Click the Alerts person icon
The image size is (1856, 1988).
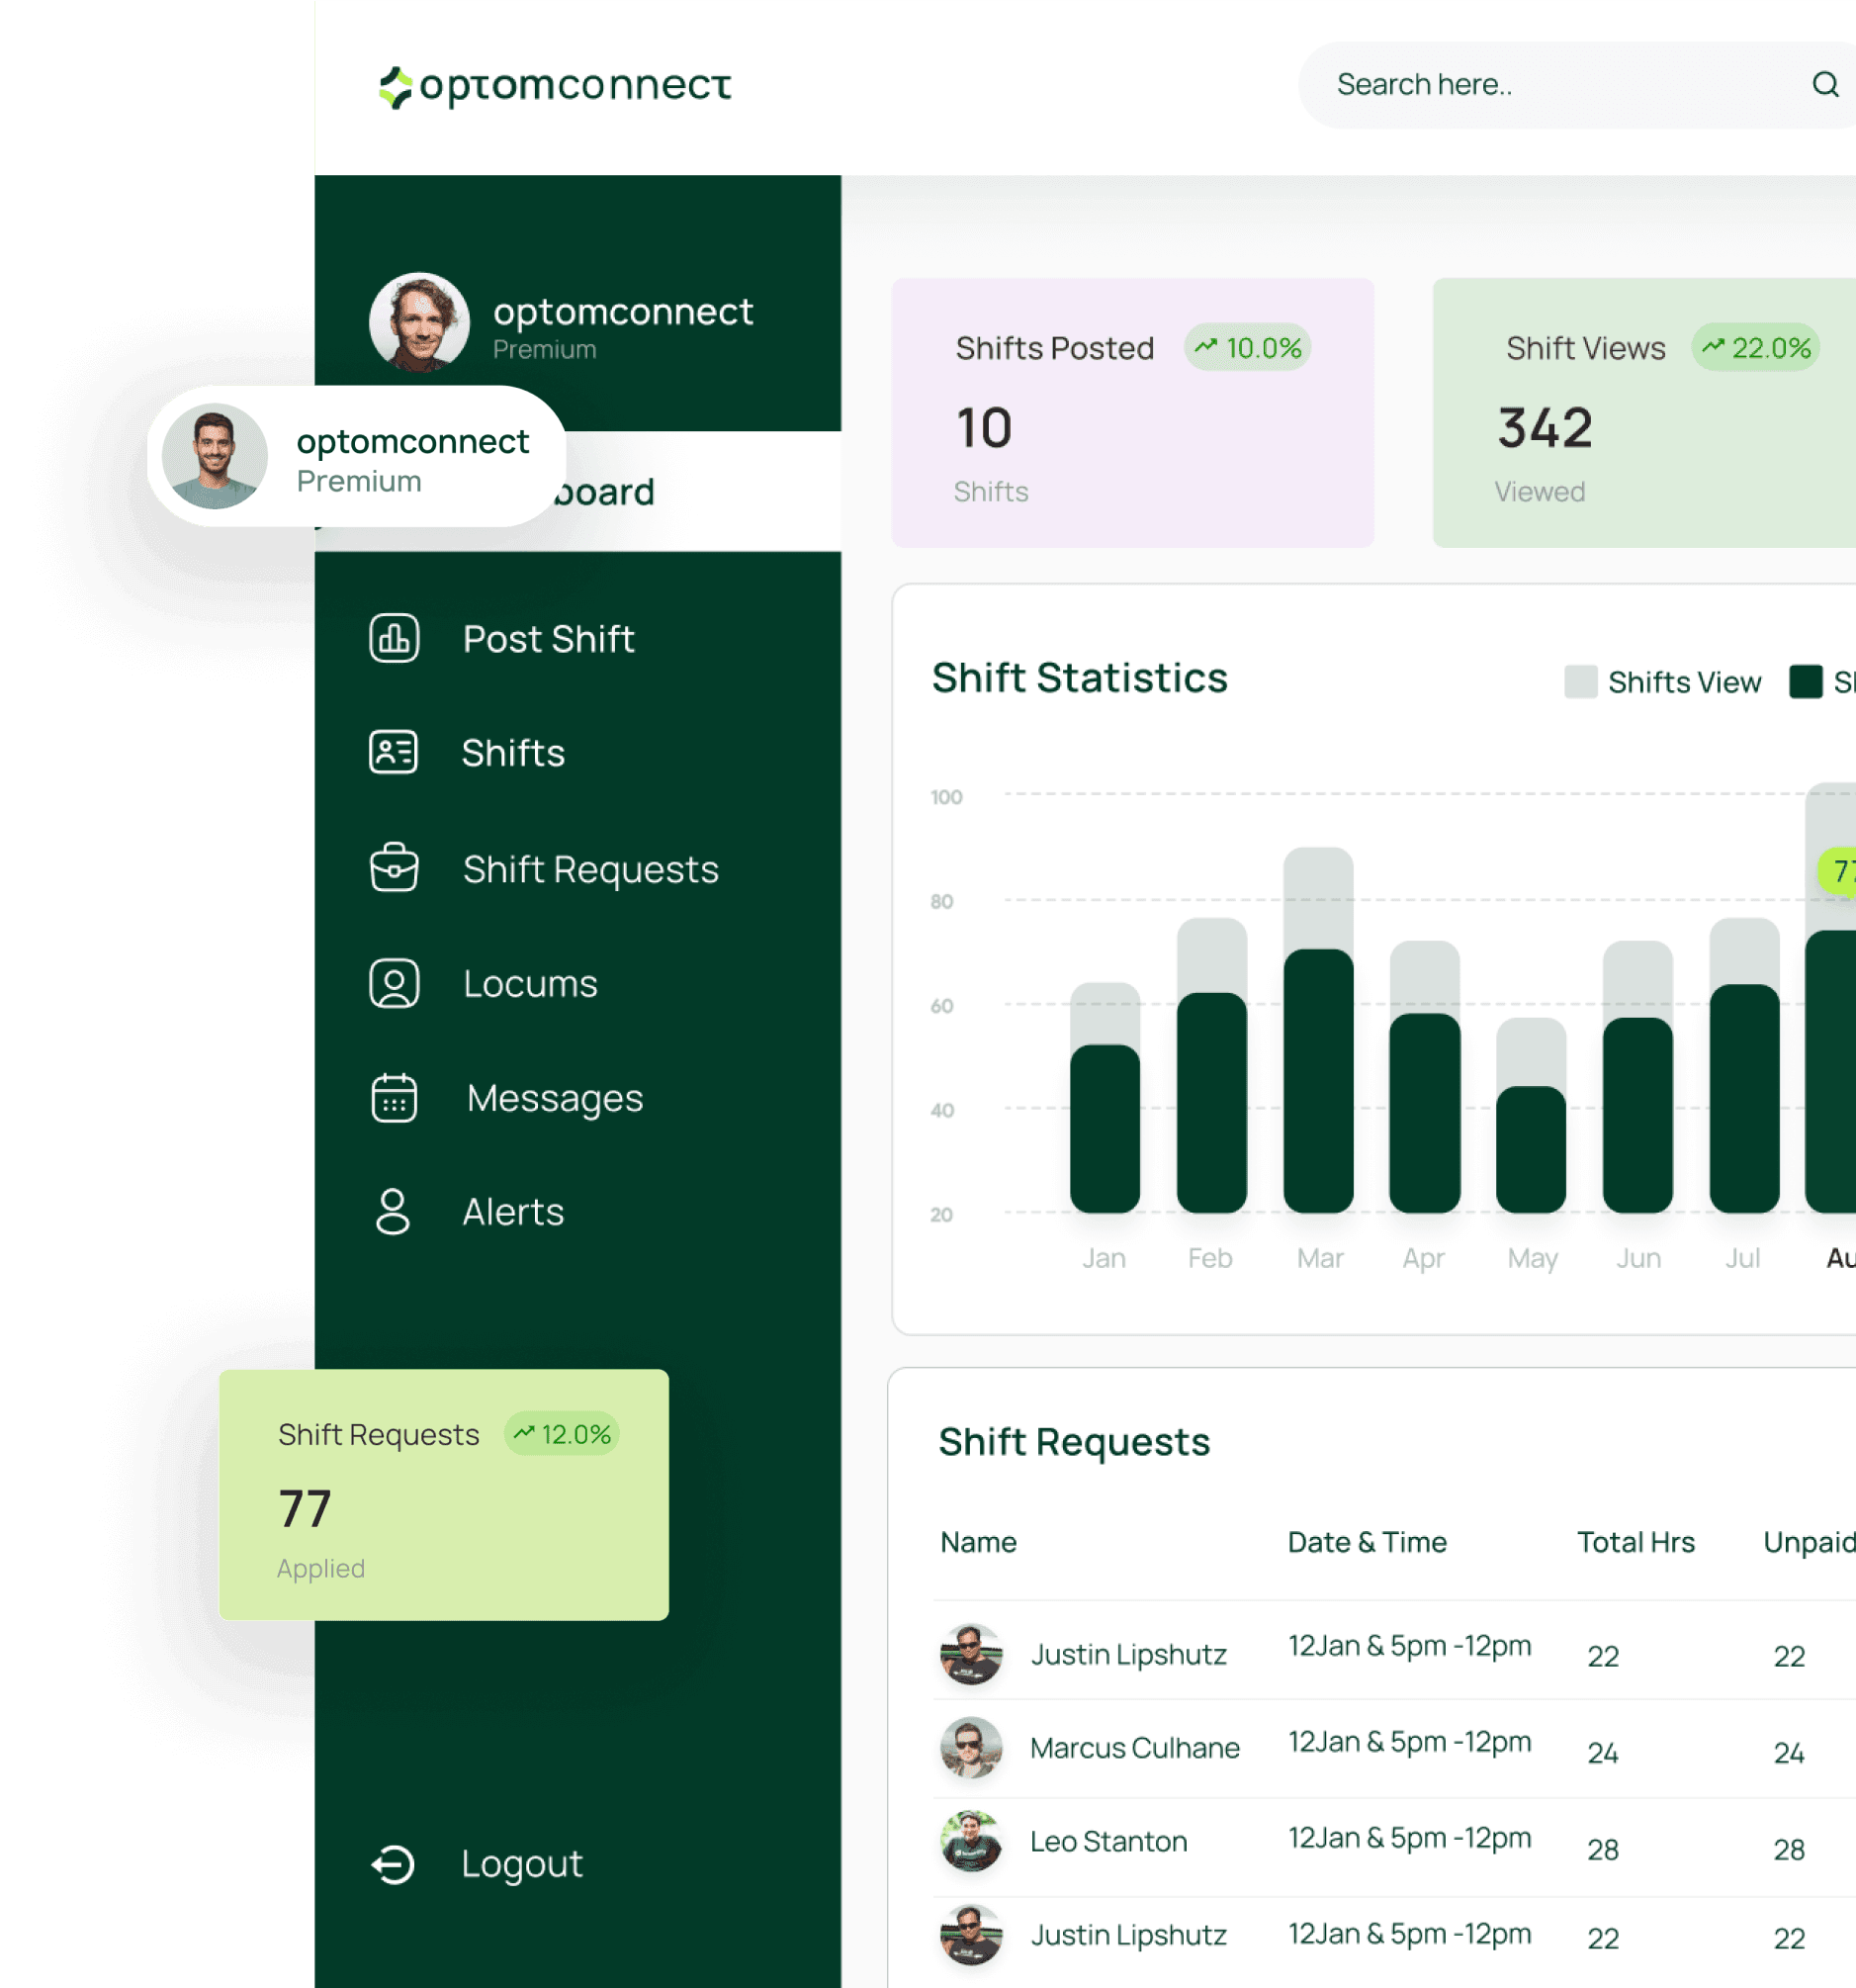pos(393,1212)
